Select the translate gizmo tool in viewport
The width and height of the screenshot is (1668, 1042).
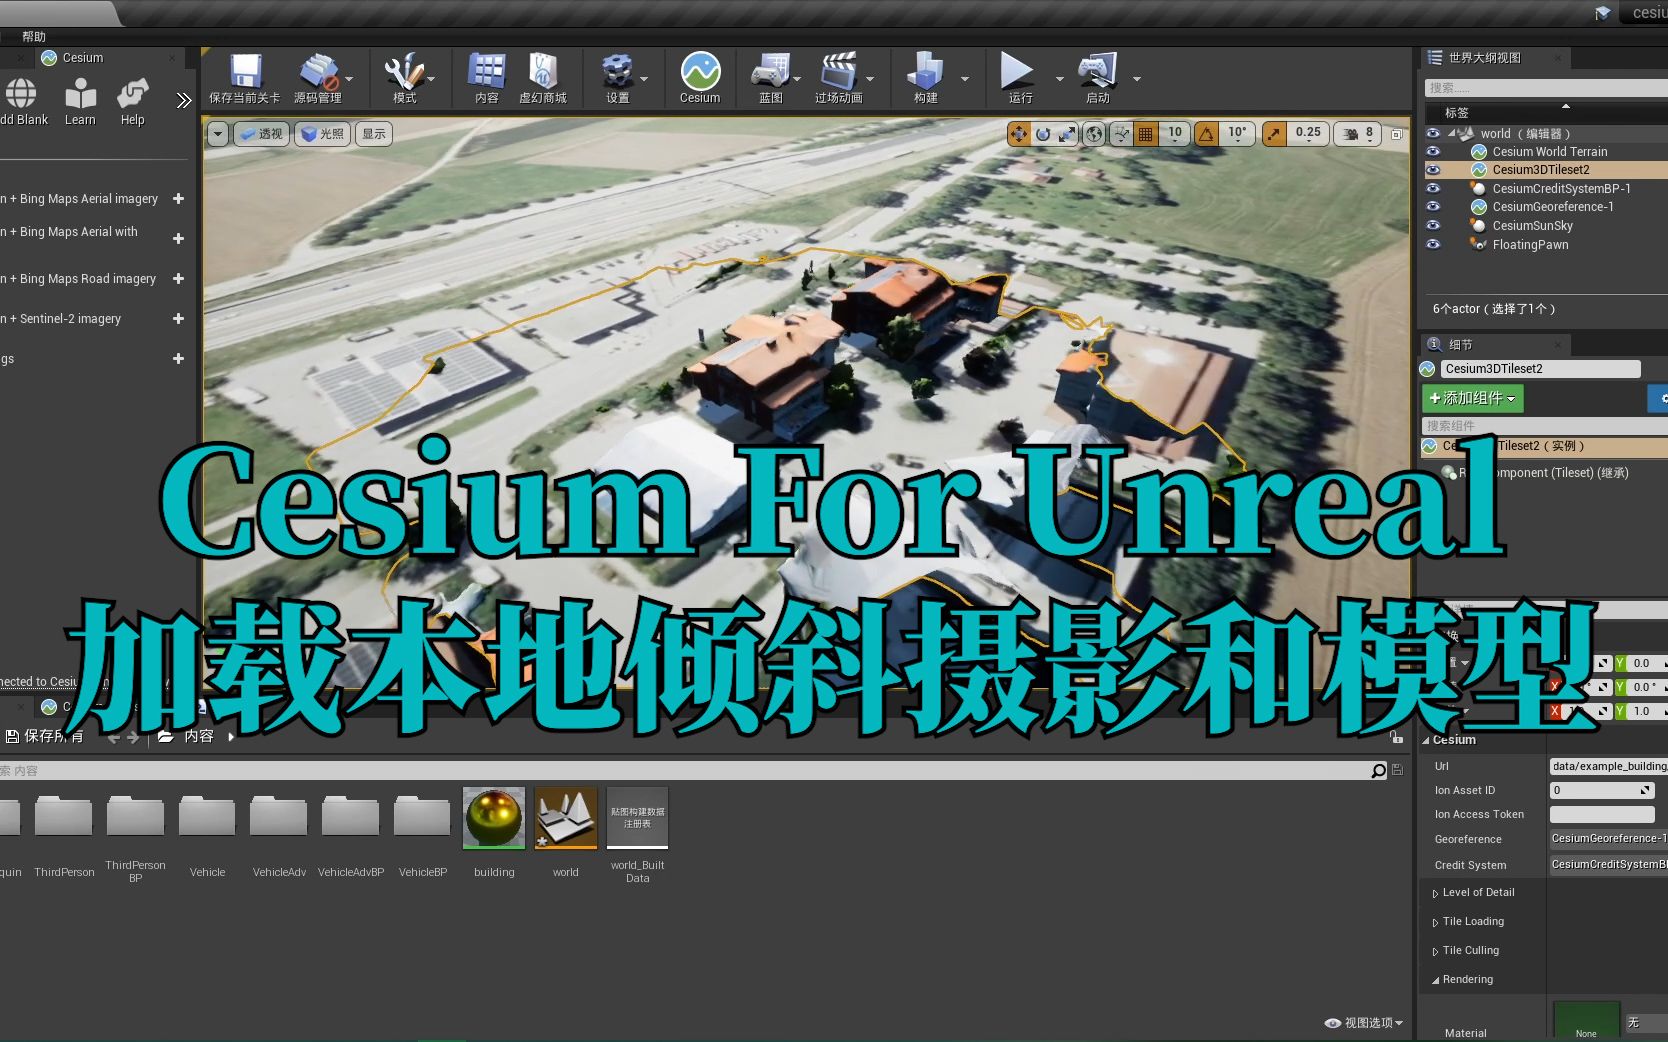[x=1018, y=134]
